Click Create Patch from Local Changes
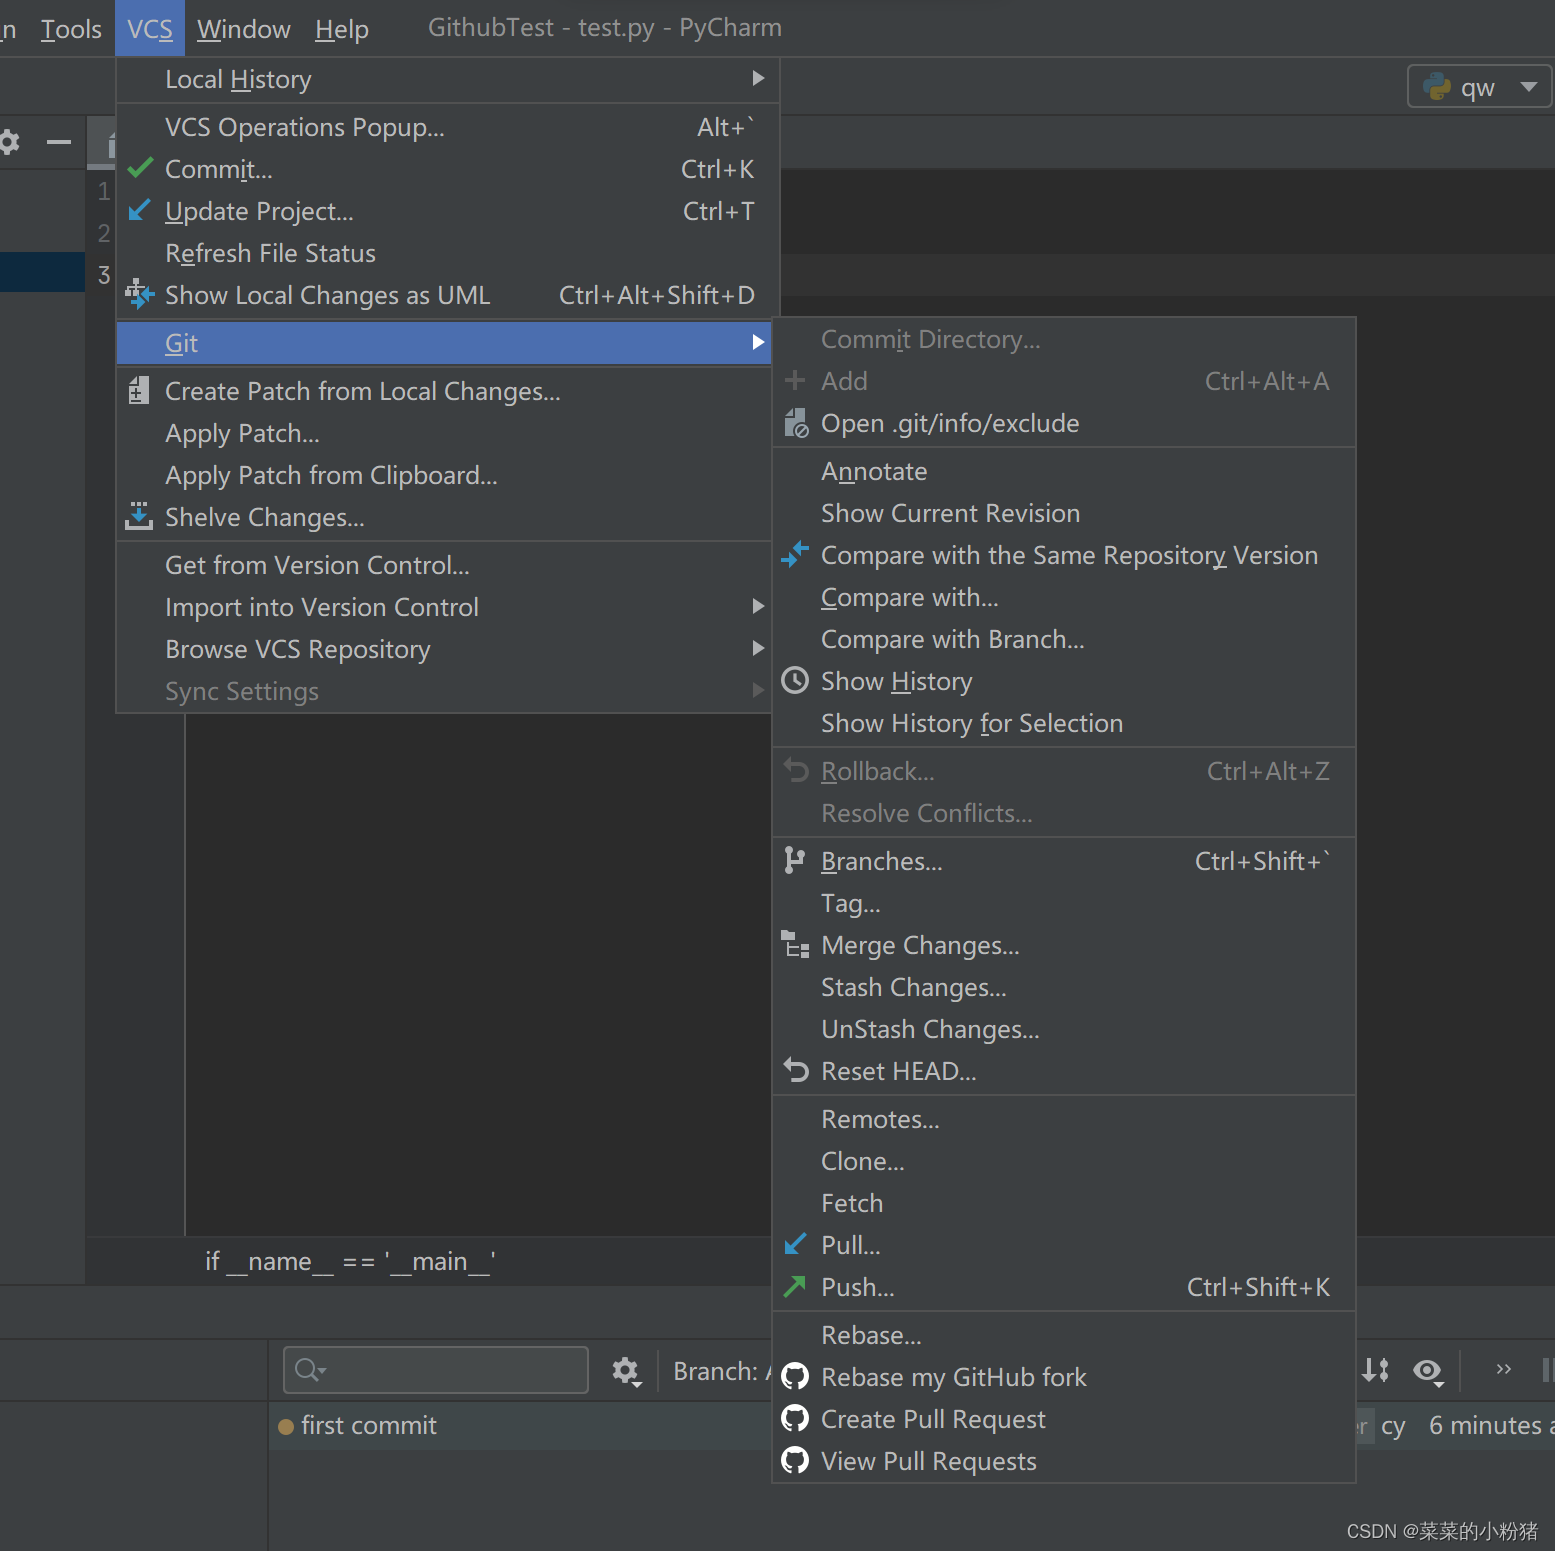Viewport: 1555px width, 1551px height. [444, 391]
